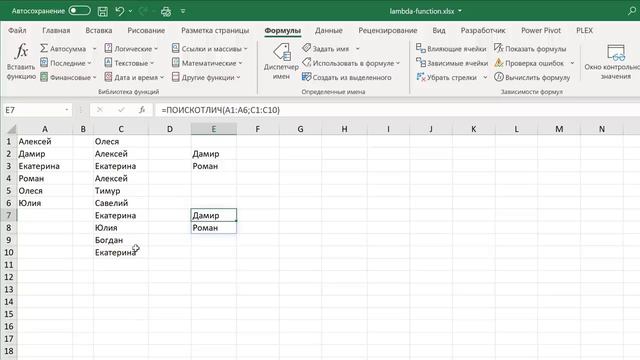The height and width of the screenshot is (360, 640).
Task: Open Окно контрольного значения watch window
Action: click(612, 61)
